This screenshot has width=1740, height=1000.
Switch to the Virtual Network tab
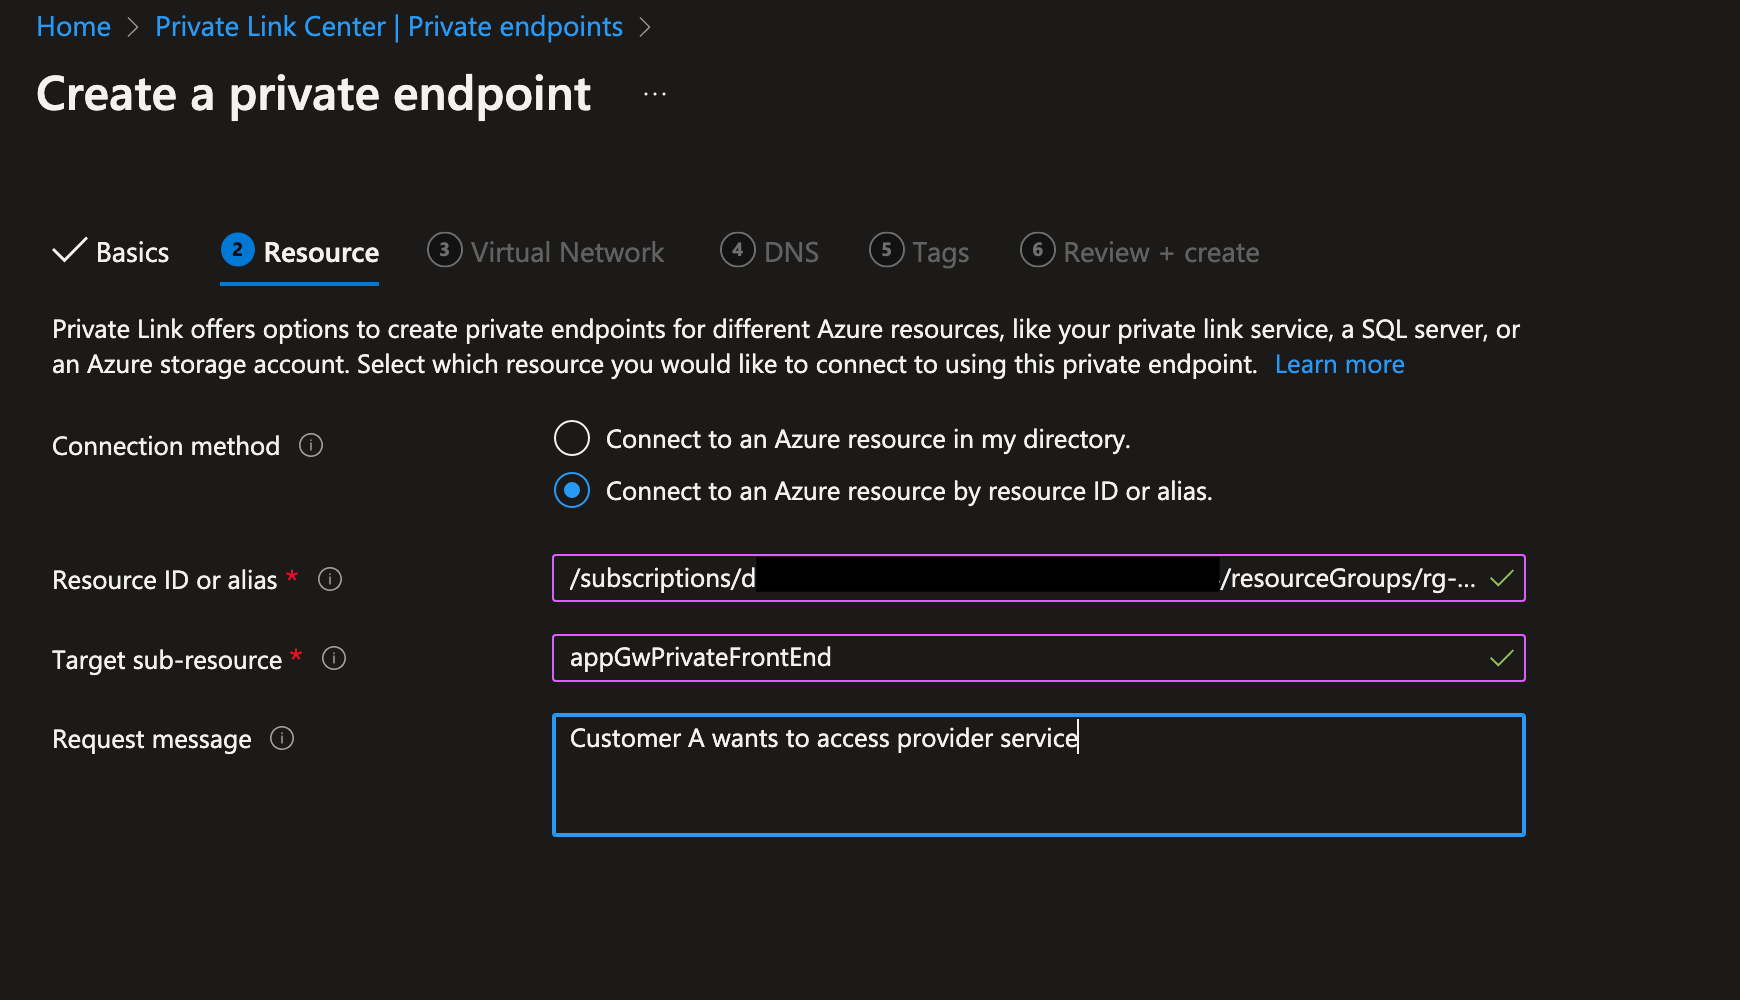point(566,252)
